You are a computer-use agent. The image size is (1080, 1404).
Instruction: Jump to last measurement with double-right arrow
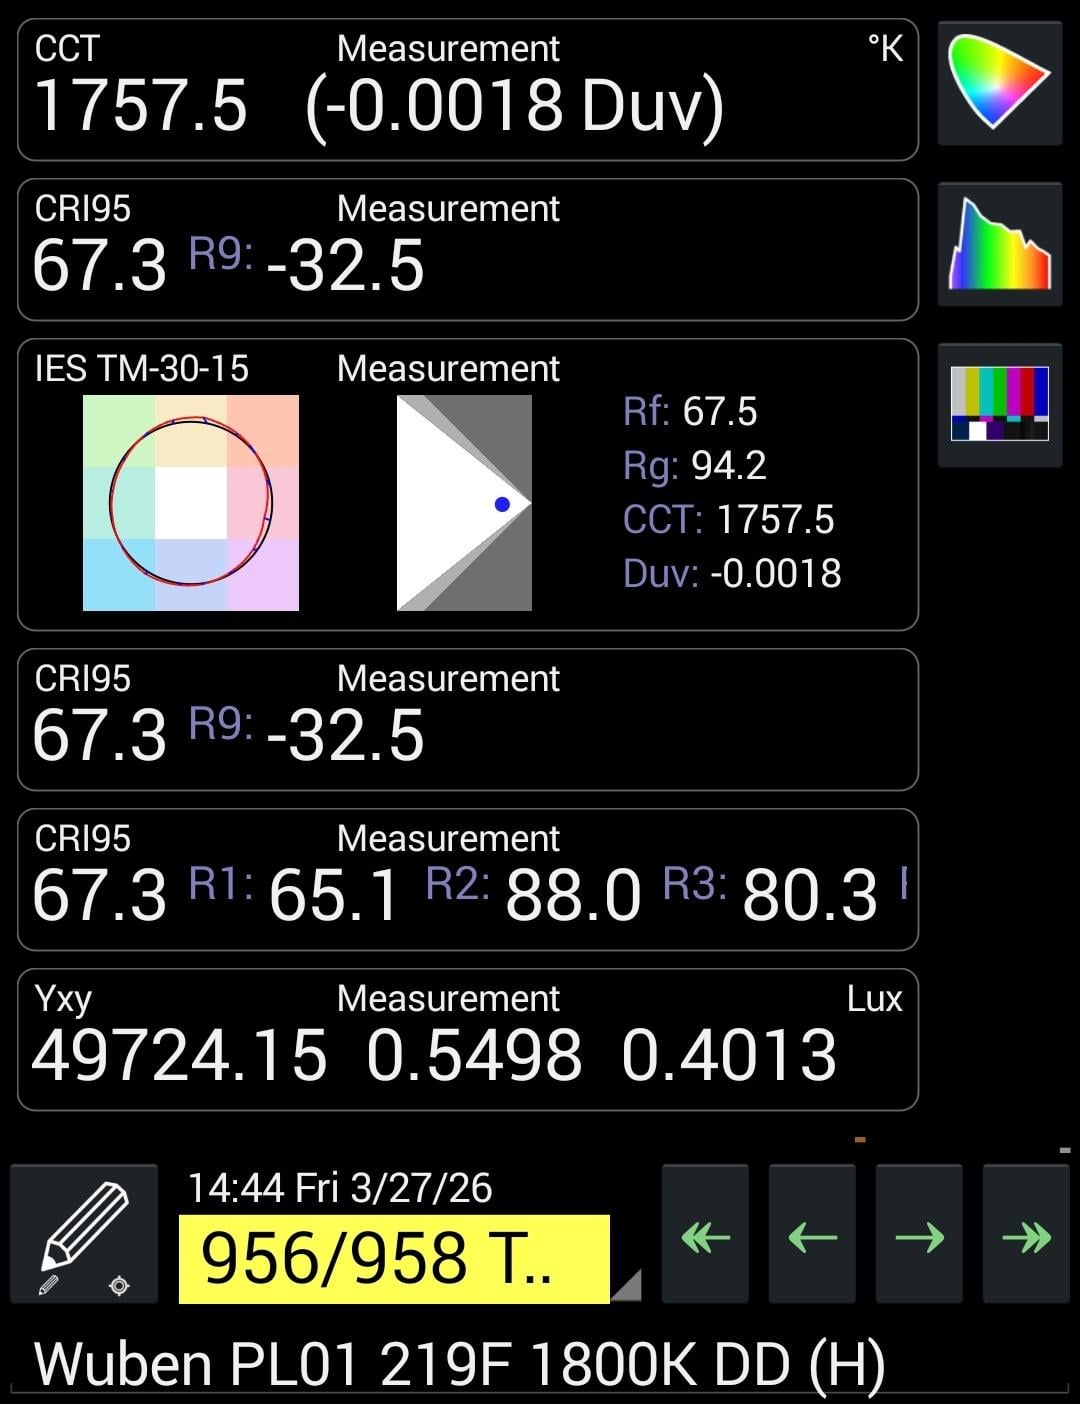1026,1235
